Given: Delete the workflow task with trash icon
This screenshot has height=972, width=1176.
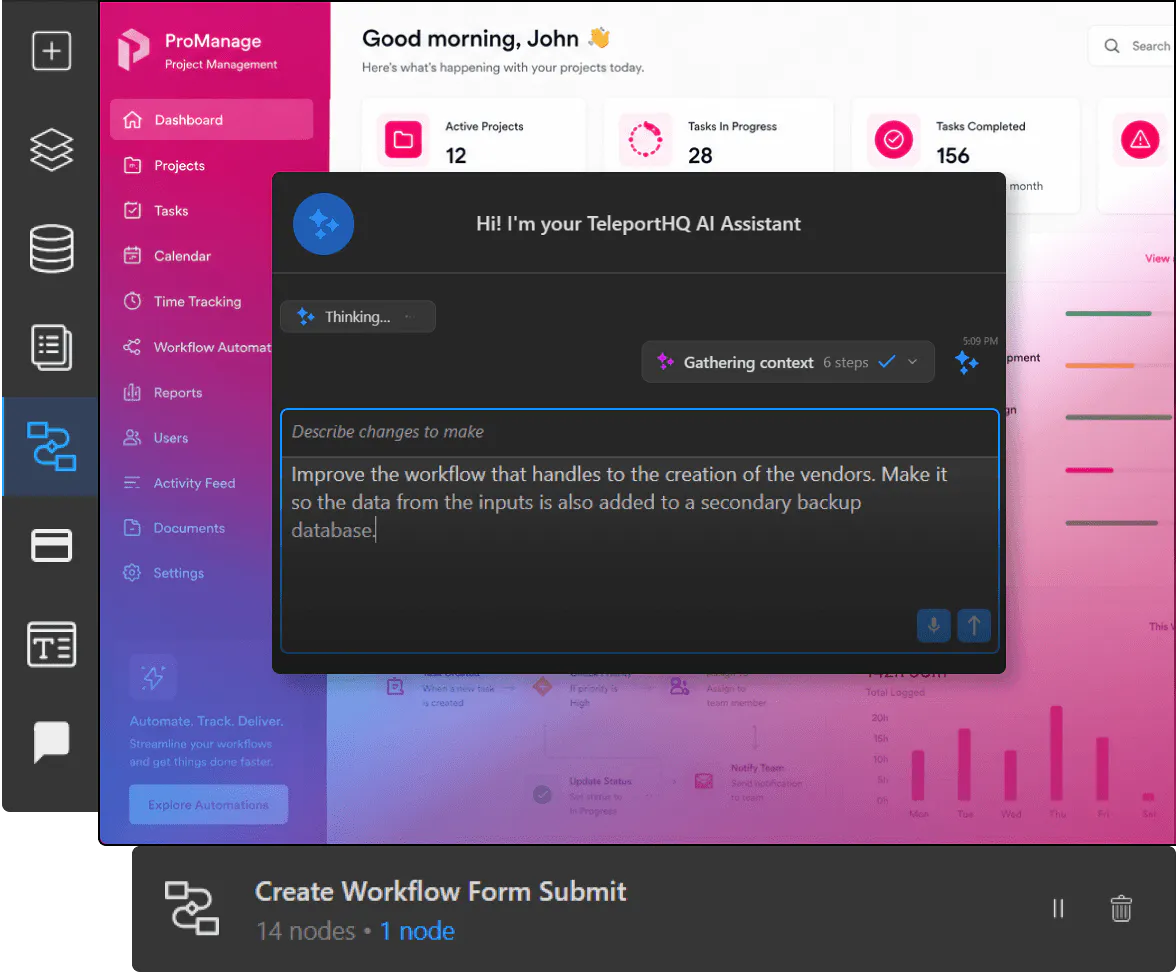Looking at the screenshot, I should pyautogui.click(x=1121, y=908).
